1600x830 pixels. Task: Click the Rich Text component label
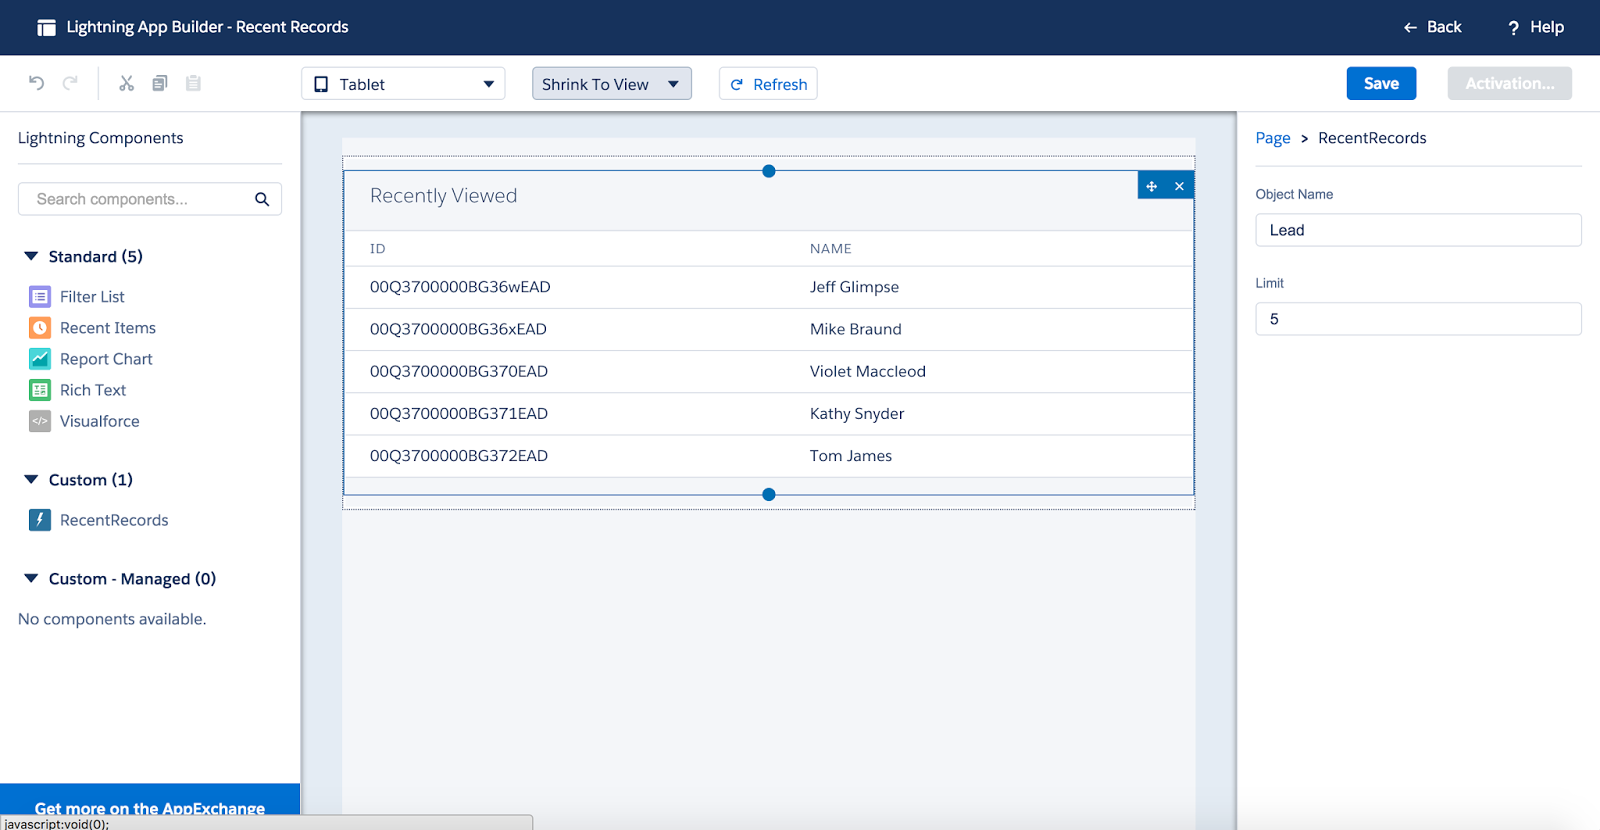pos(93,390)
